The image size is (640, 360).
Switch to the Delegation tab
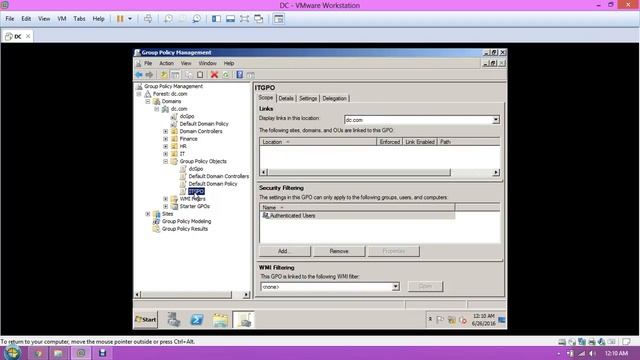[x=334, y=98]
